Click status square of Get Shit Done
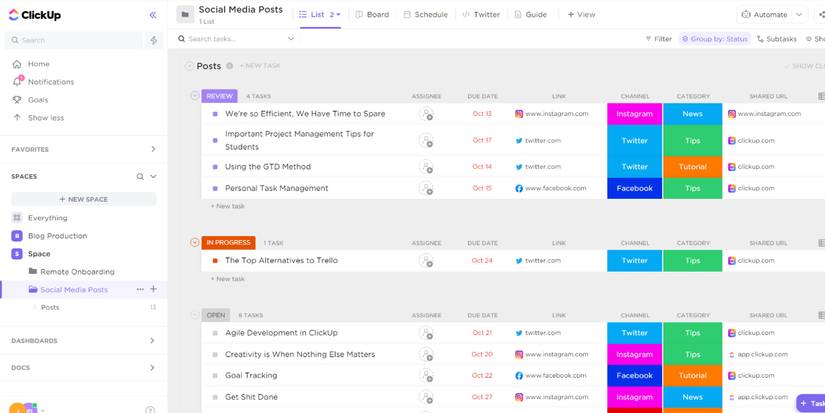Image resolution: width=825 pixels, height=413 pixels. [215, 397]
